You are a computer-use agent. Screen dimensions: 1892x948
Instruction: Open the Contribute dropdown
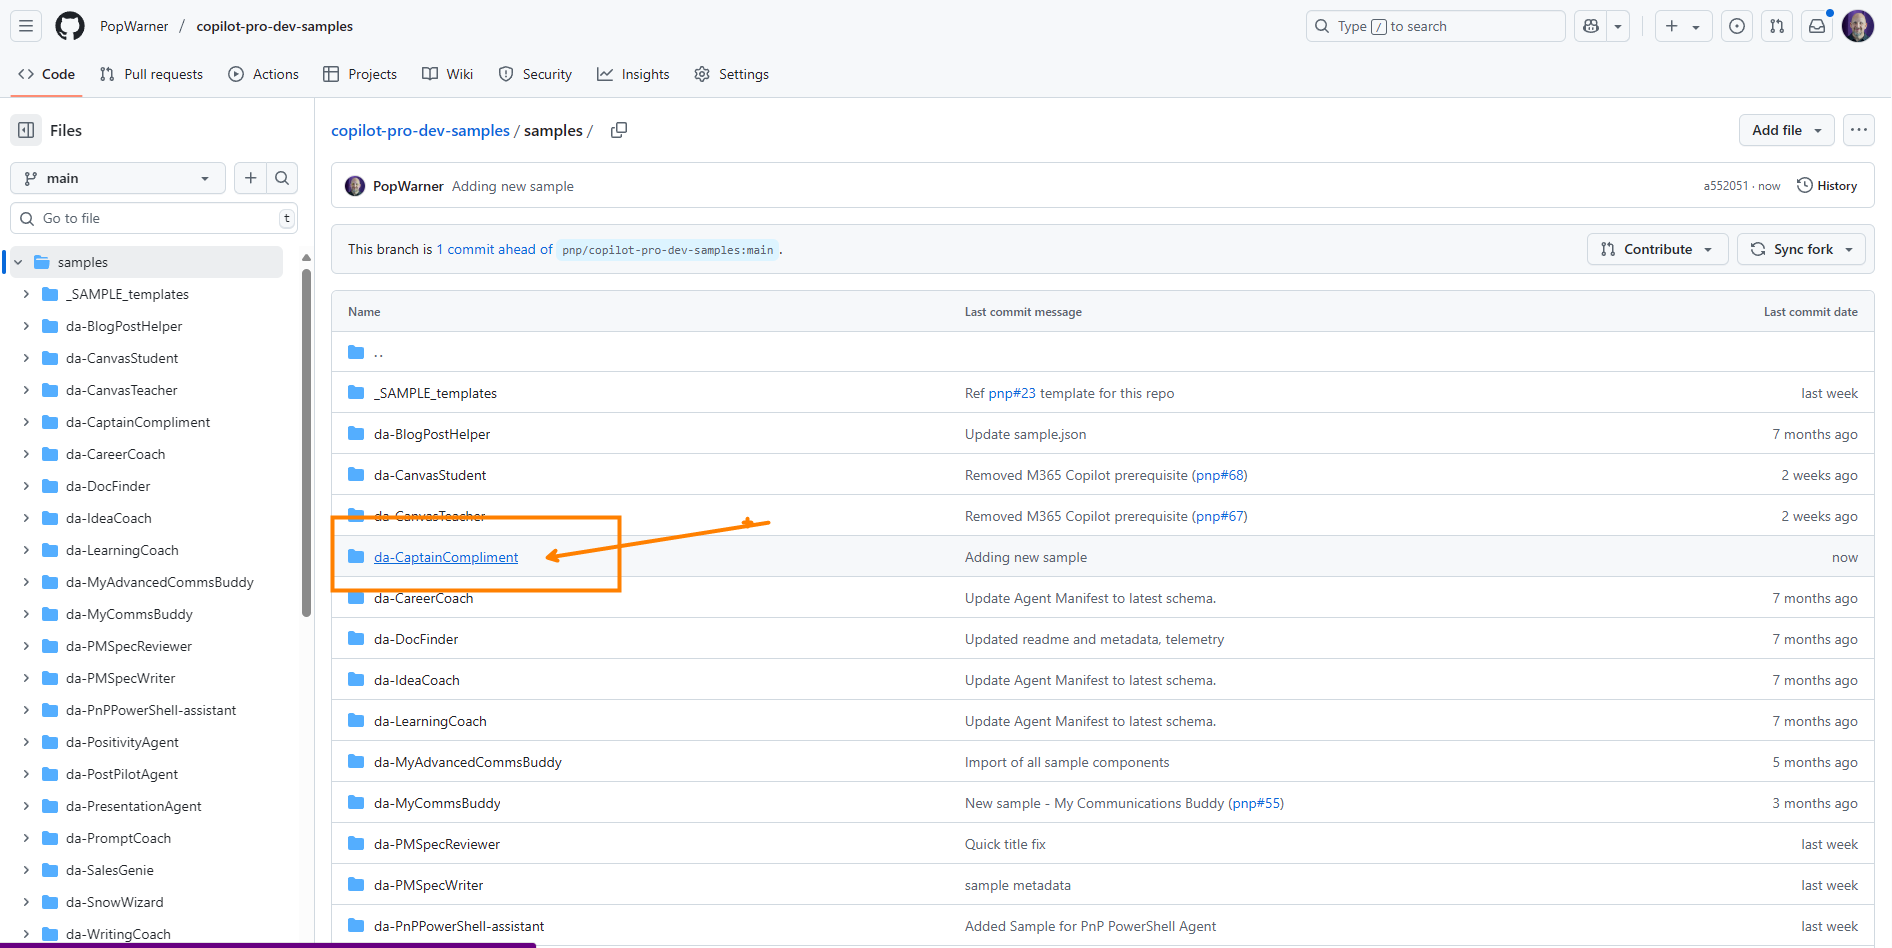tap(1658, 249)
